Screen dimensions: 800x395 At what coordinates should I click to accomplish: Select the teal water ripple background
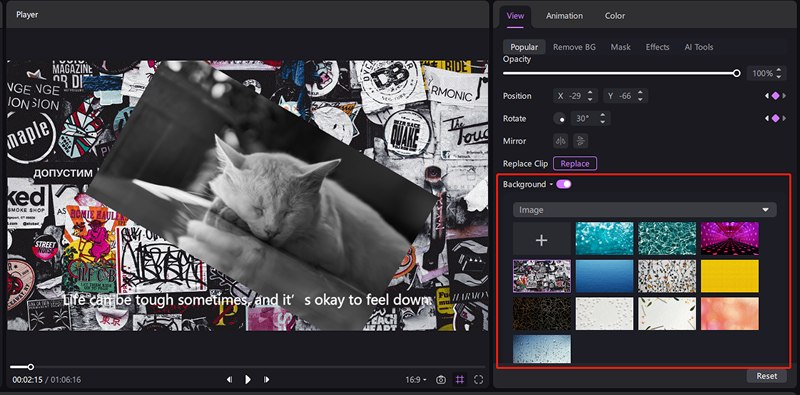tap(667, 238)
